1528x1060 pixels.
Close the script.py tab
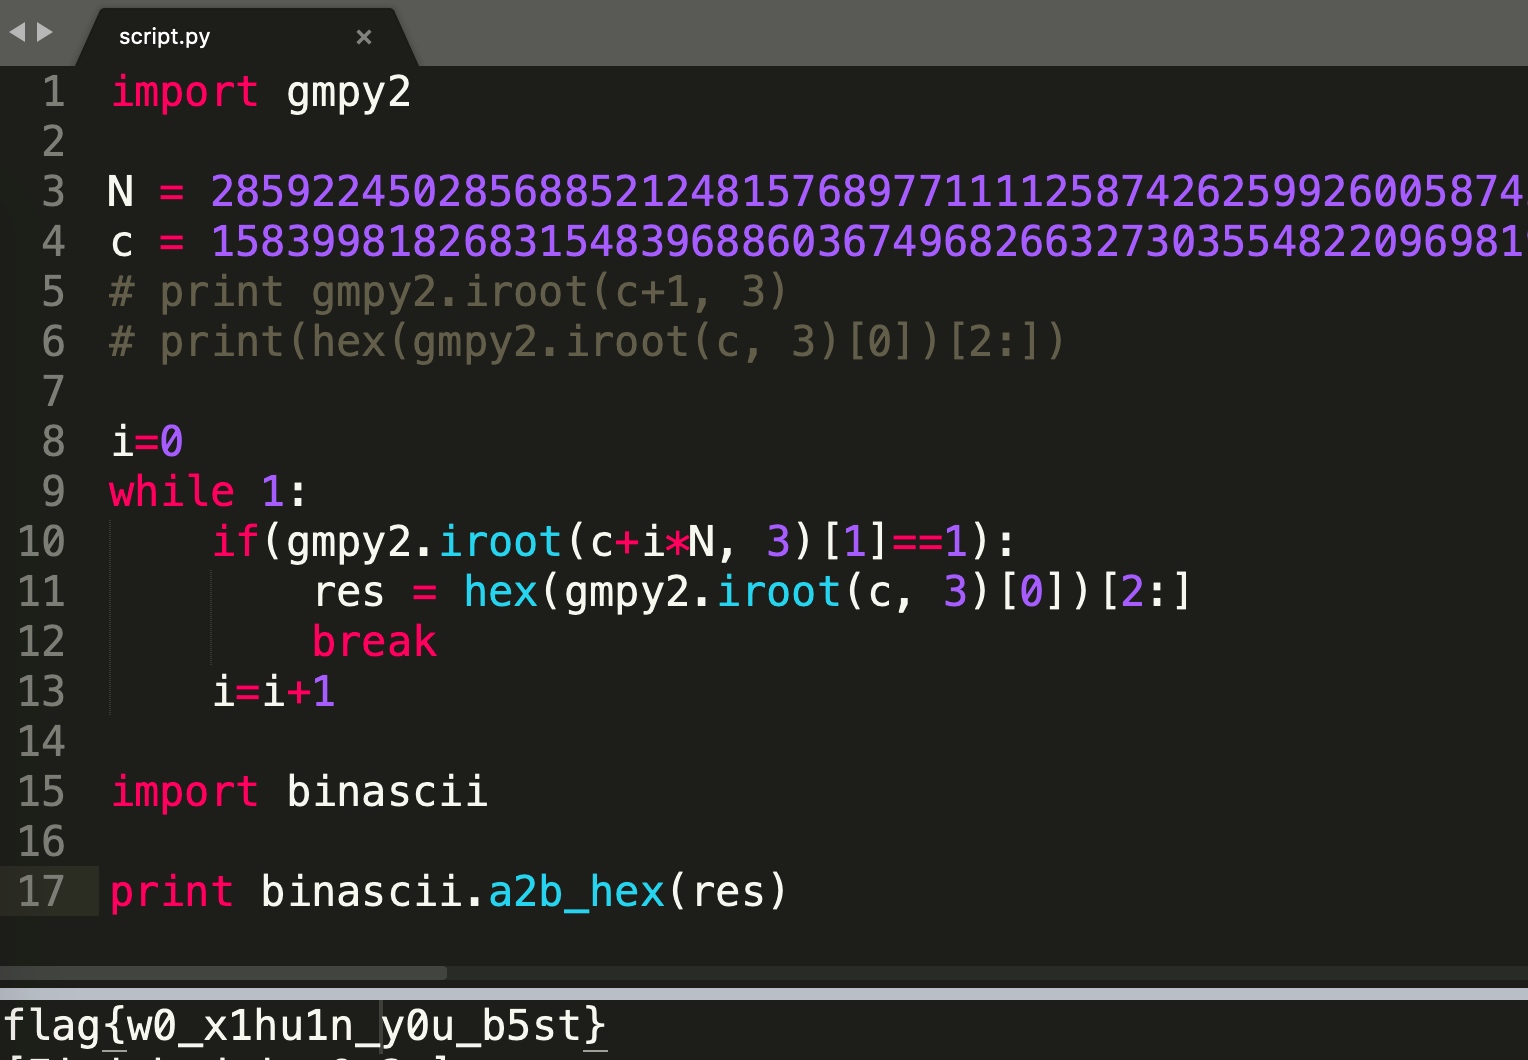(x=364, y=37)
